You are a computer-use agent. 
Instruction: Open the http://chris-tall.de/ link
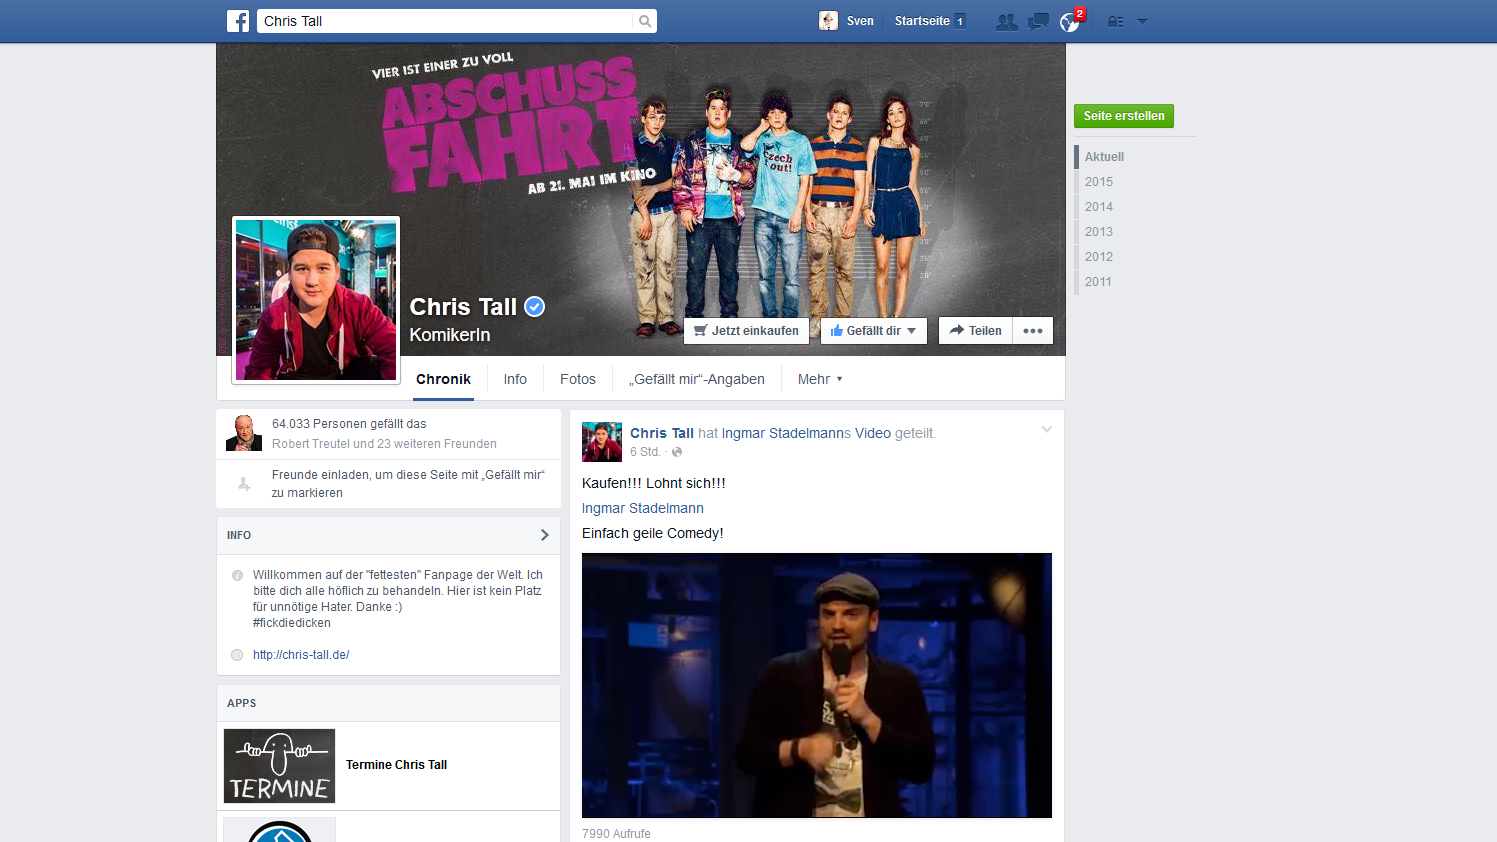[x=301, y=655]
